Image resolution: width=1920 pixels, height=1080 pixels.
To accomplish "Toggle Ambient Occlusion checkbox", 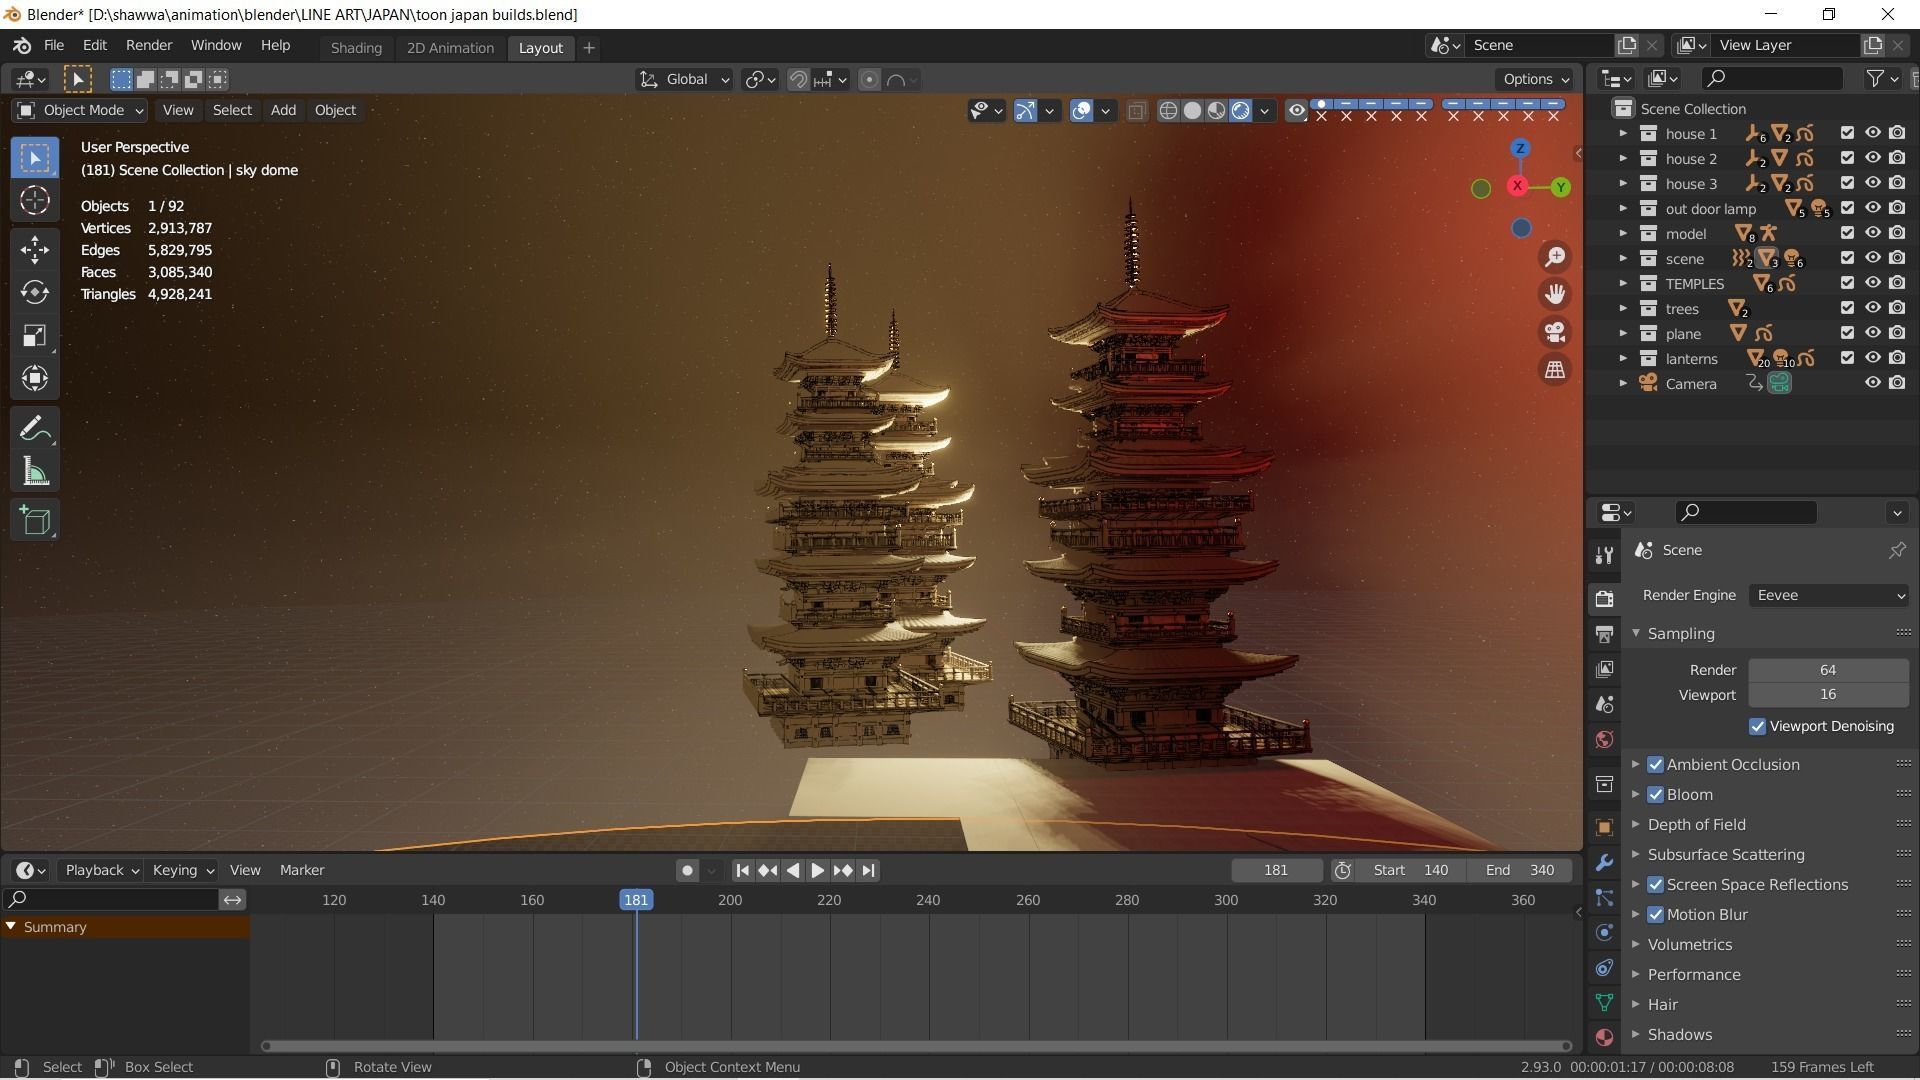I will (1656, 764).
